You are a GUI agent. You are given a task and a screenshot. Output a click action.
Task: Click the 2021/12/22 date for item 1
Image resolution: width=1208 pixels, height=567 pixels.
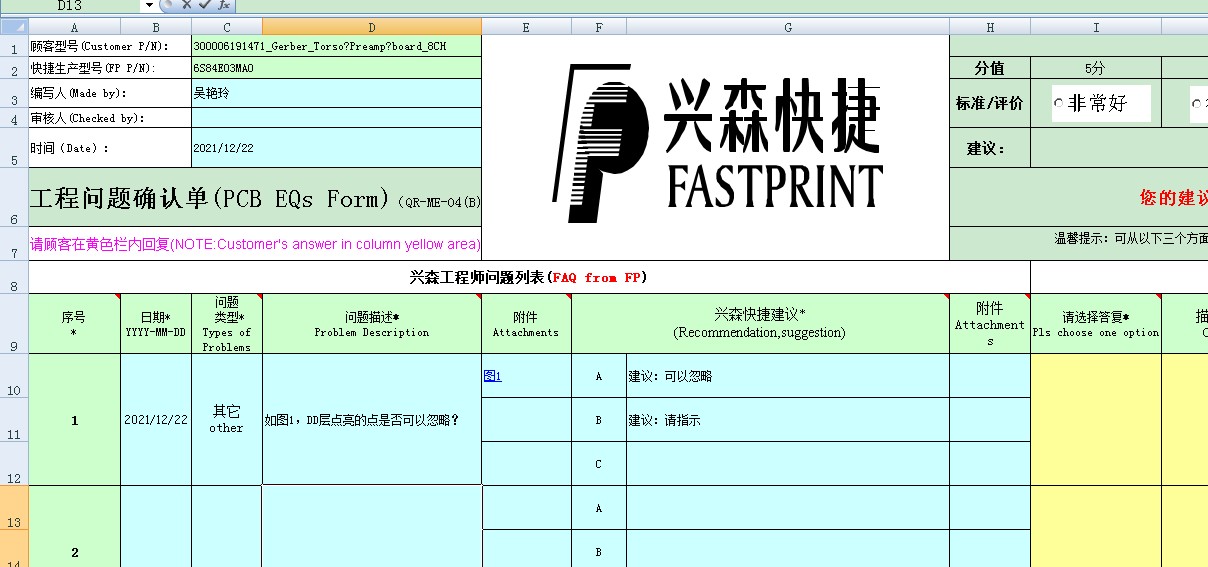click(155, 419)
